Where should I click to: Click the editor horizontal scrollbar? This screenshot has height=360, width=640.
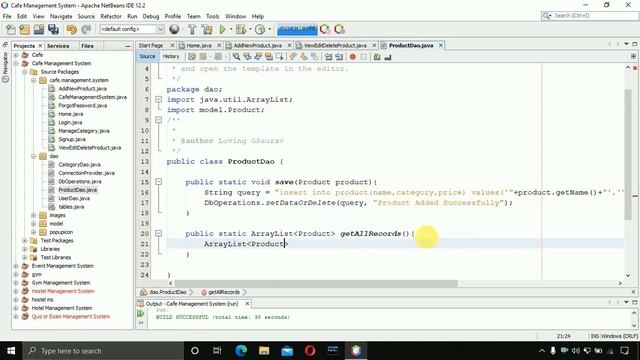(x=316, y=283)
